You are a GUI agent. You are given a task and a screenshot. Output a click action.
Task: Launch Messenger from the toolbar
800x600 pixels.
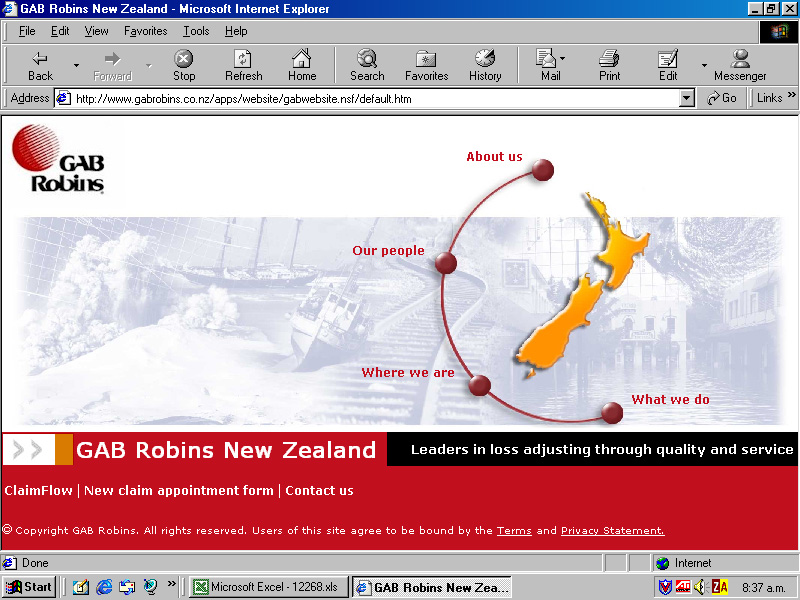point(740,65)
